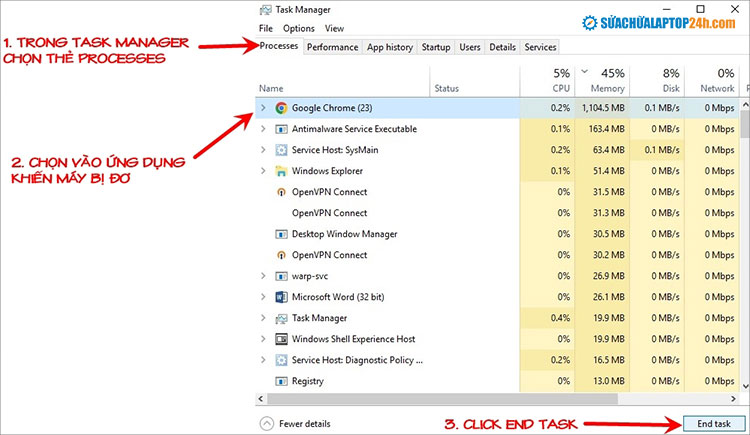Click the Windows Shell Experience Host icon
750x435 pixels.
click(x=281, y=339)
